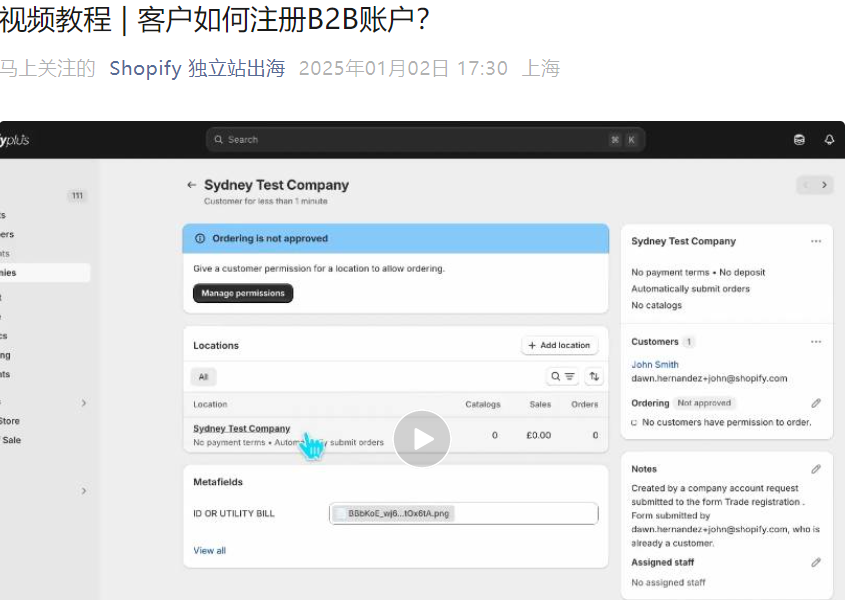The image size is (846, 600).
Task: Click the BBbKoE png file chip
Action: 393,513
